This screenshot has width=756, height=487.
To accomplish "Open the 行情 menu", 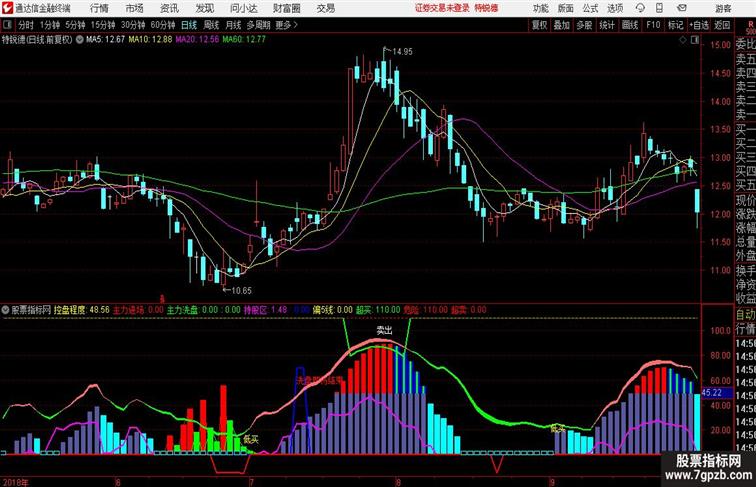I will (x=99, y=8).
